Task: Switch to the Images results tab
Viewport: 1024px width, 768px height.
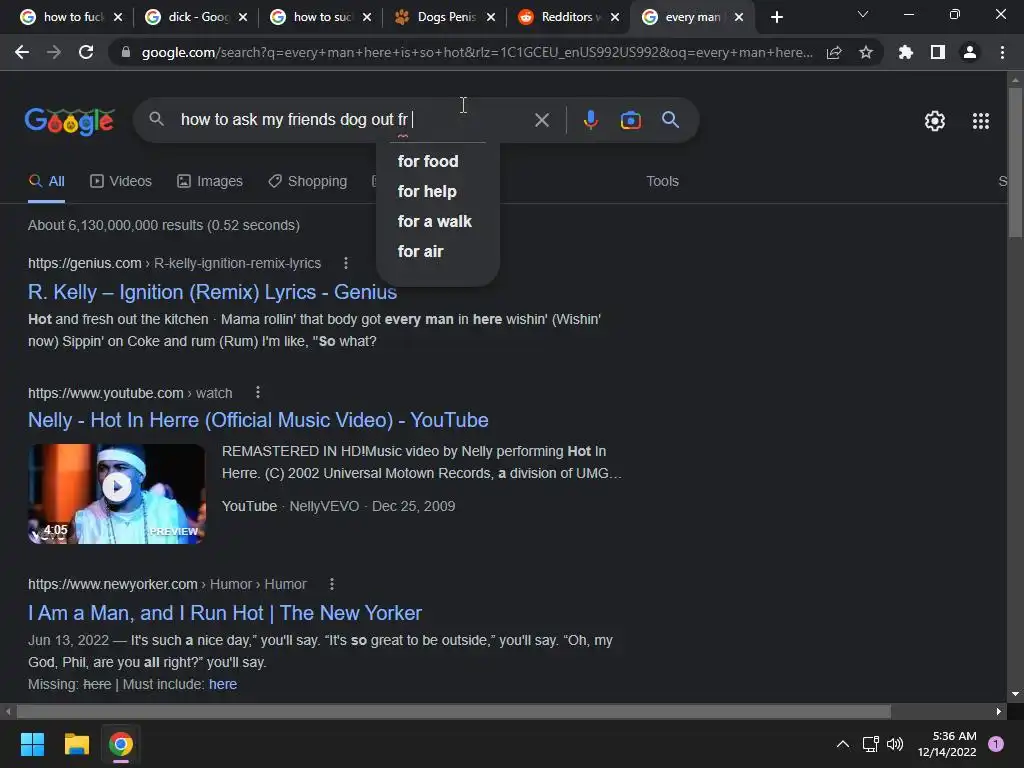Action: point(210,182)
